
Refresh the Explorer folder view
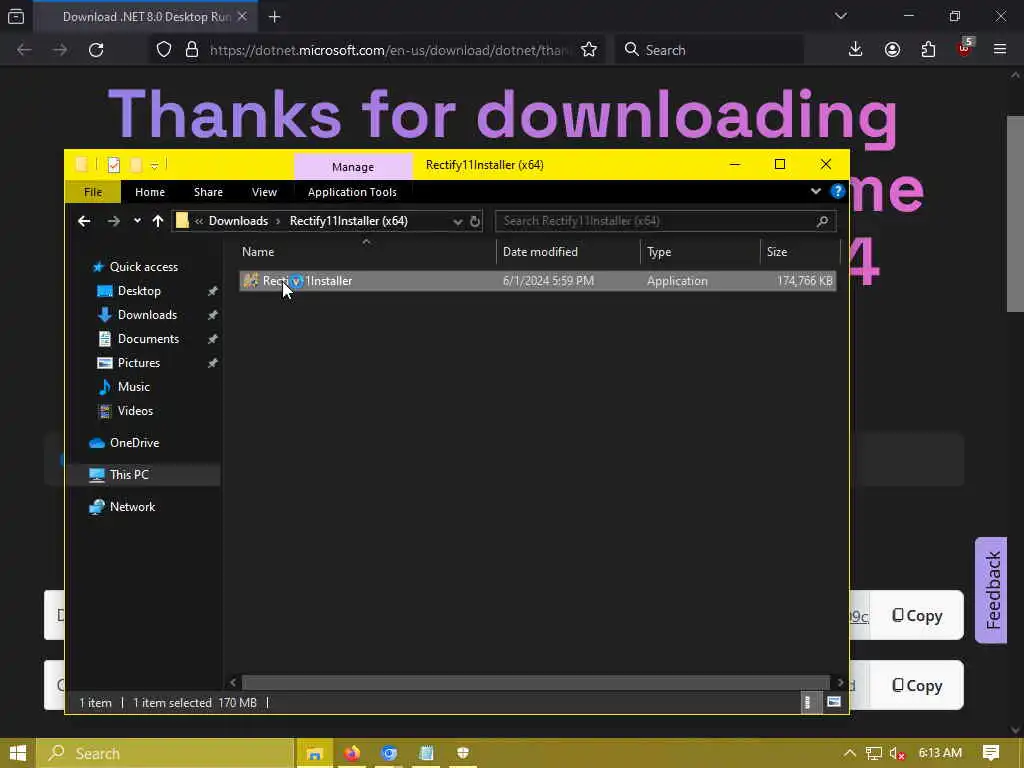(475, 221)
